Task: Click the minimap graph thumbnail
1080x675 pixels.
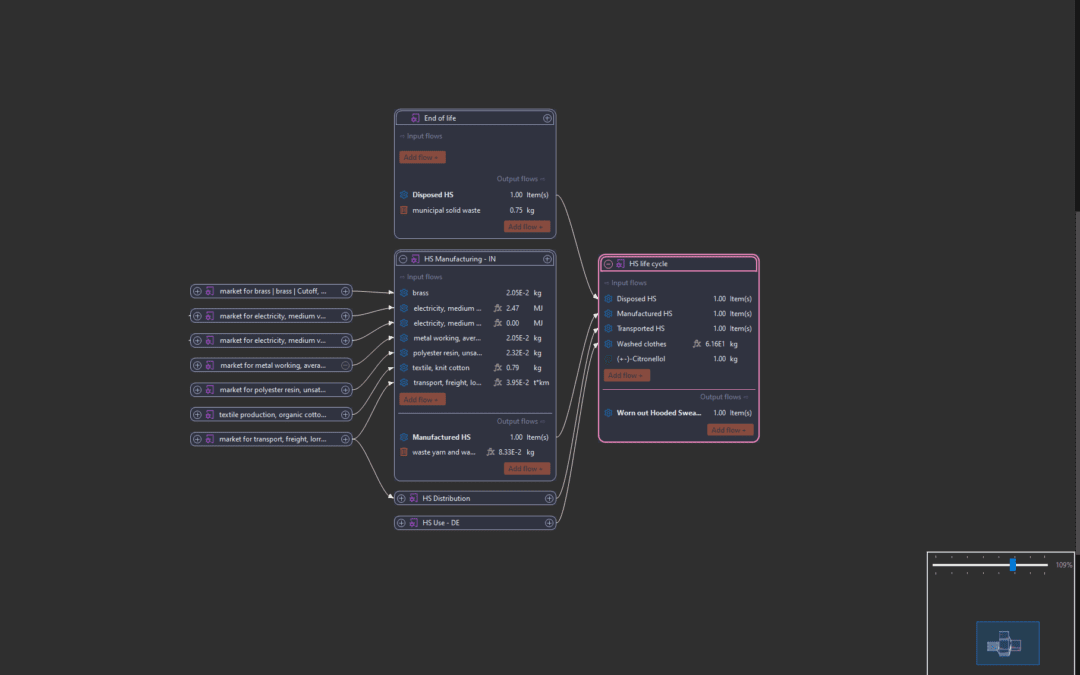Action: 1007,643
